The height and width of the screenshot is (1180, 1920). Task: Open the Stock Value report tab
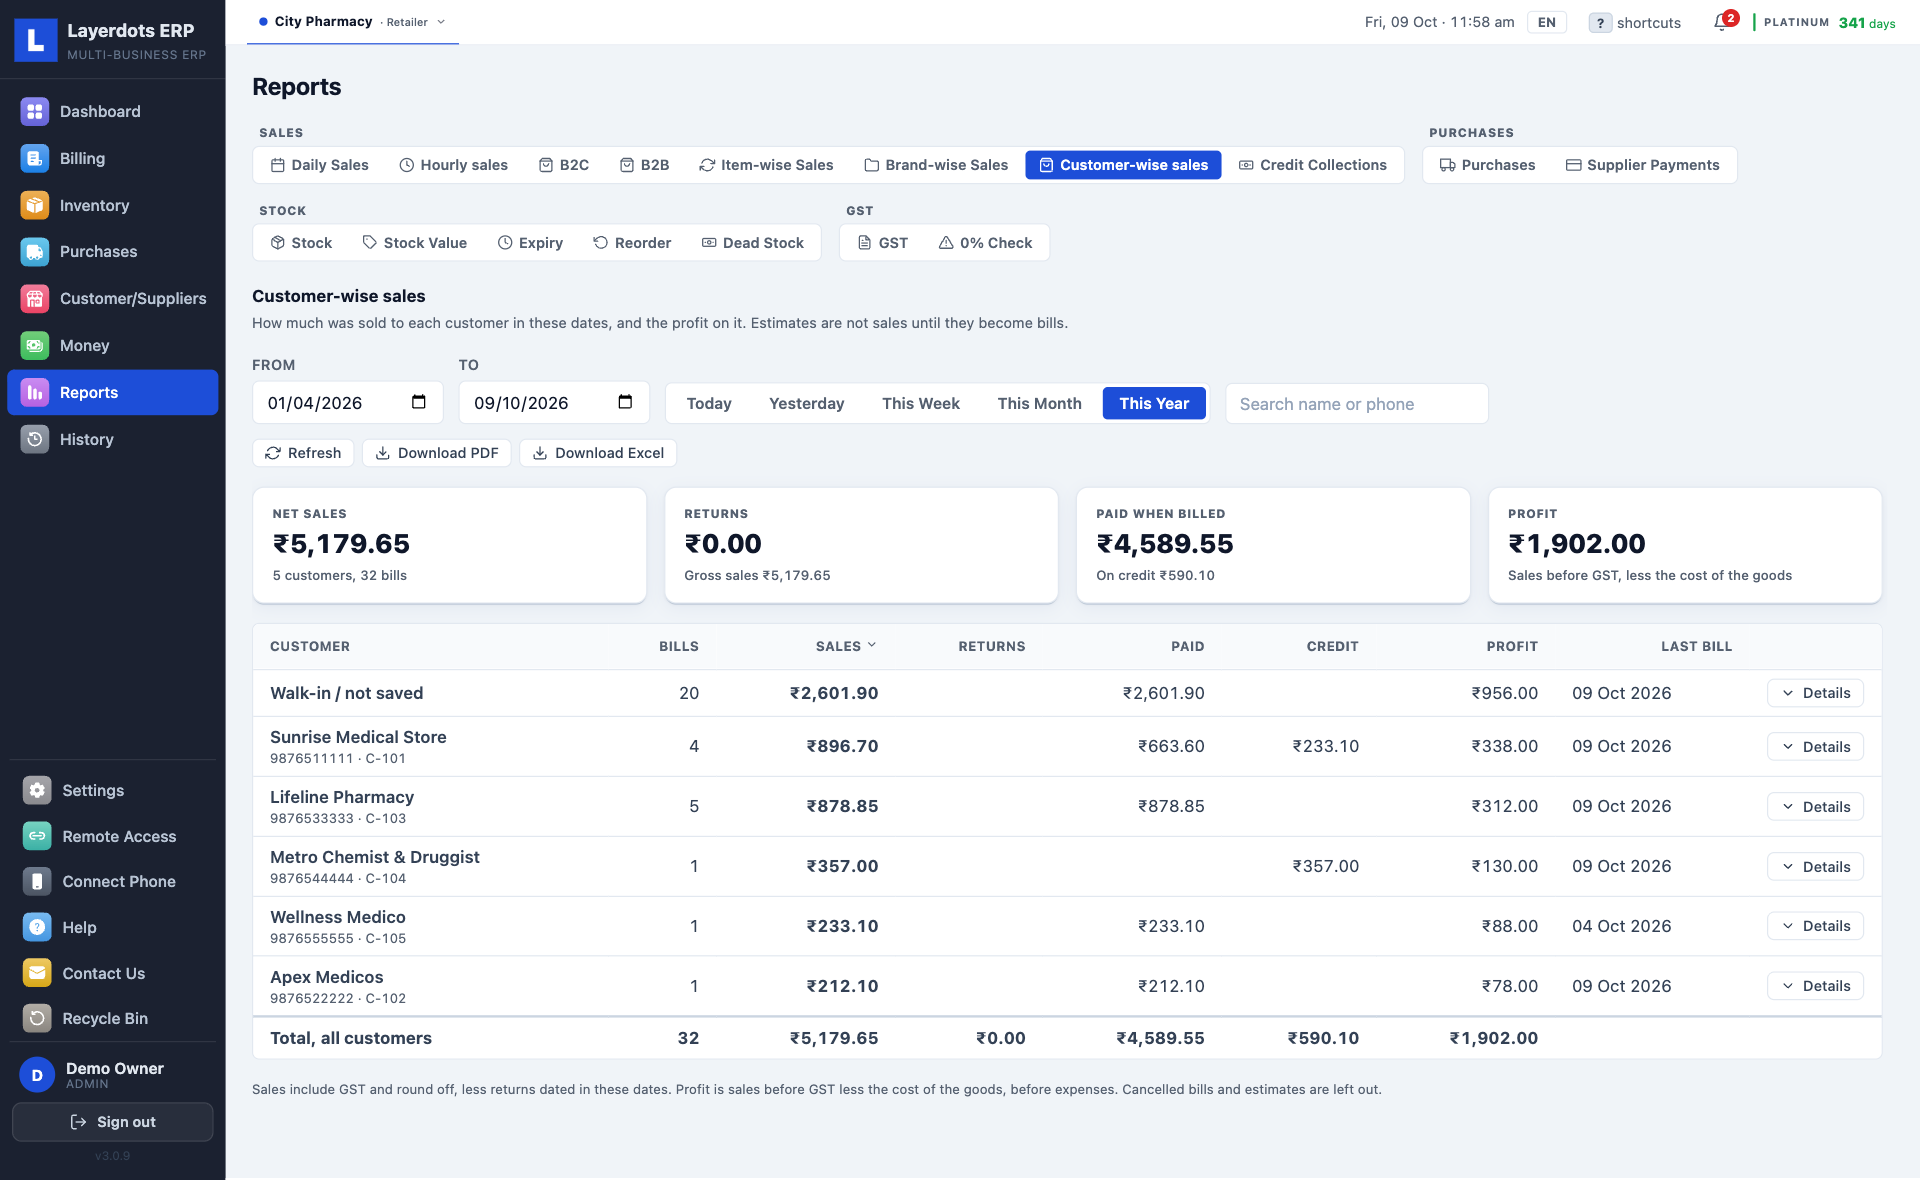tap(415, 243)
